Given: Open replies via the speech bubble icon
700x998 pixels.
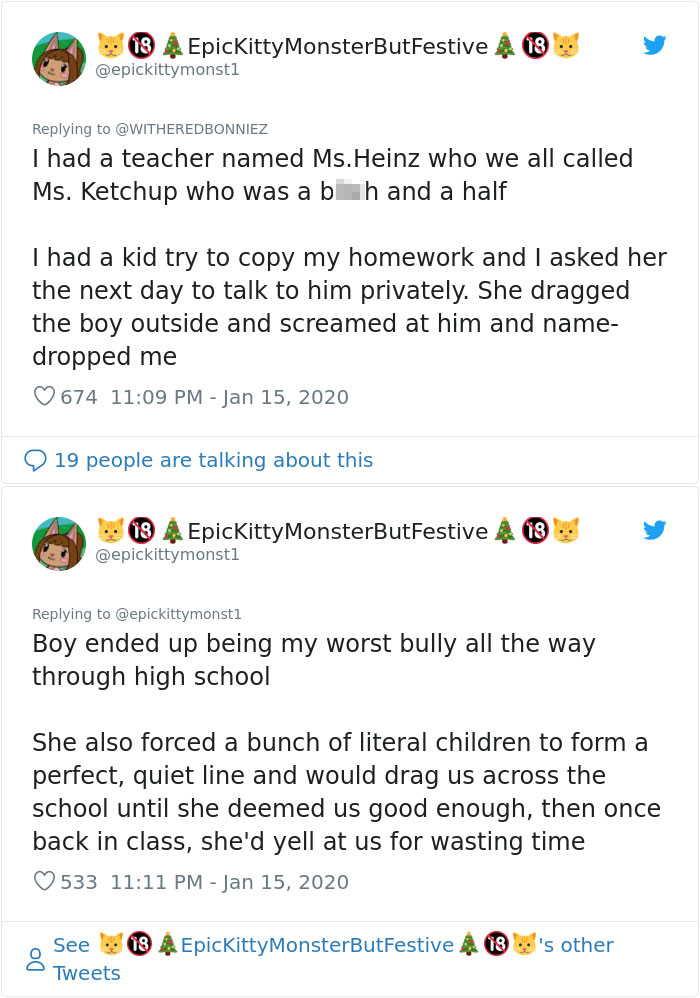Looking at the screenshot, I should [37, 457].
